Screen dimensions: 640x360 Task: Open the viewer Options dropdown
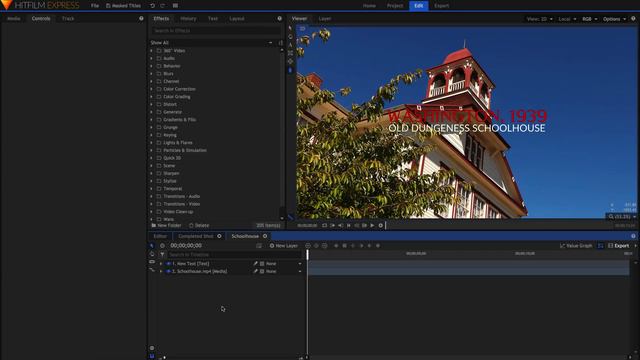point(614,19)
